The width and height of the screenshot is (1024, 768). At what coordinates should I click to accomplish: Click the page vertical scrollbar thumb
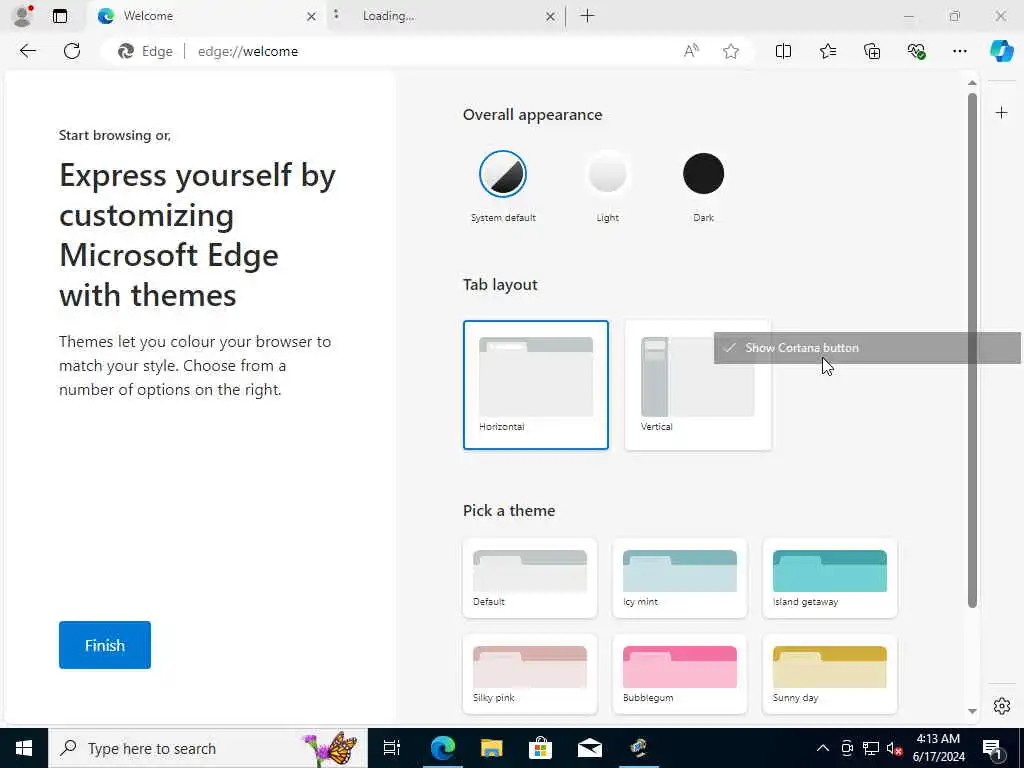(x=972, y=350)
